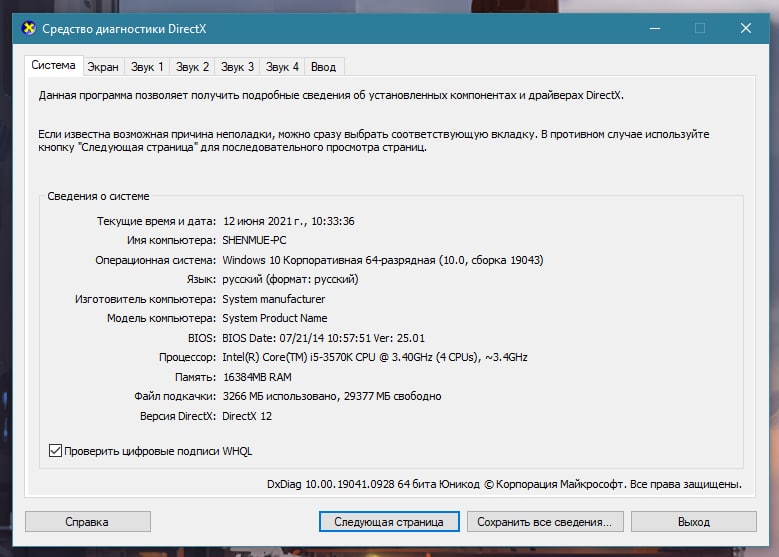This screenshot has height=557, width=779.
Task: Click the System manufacturer value
Action: click(273, 299)
